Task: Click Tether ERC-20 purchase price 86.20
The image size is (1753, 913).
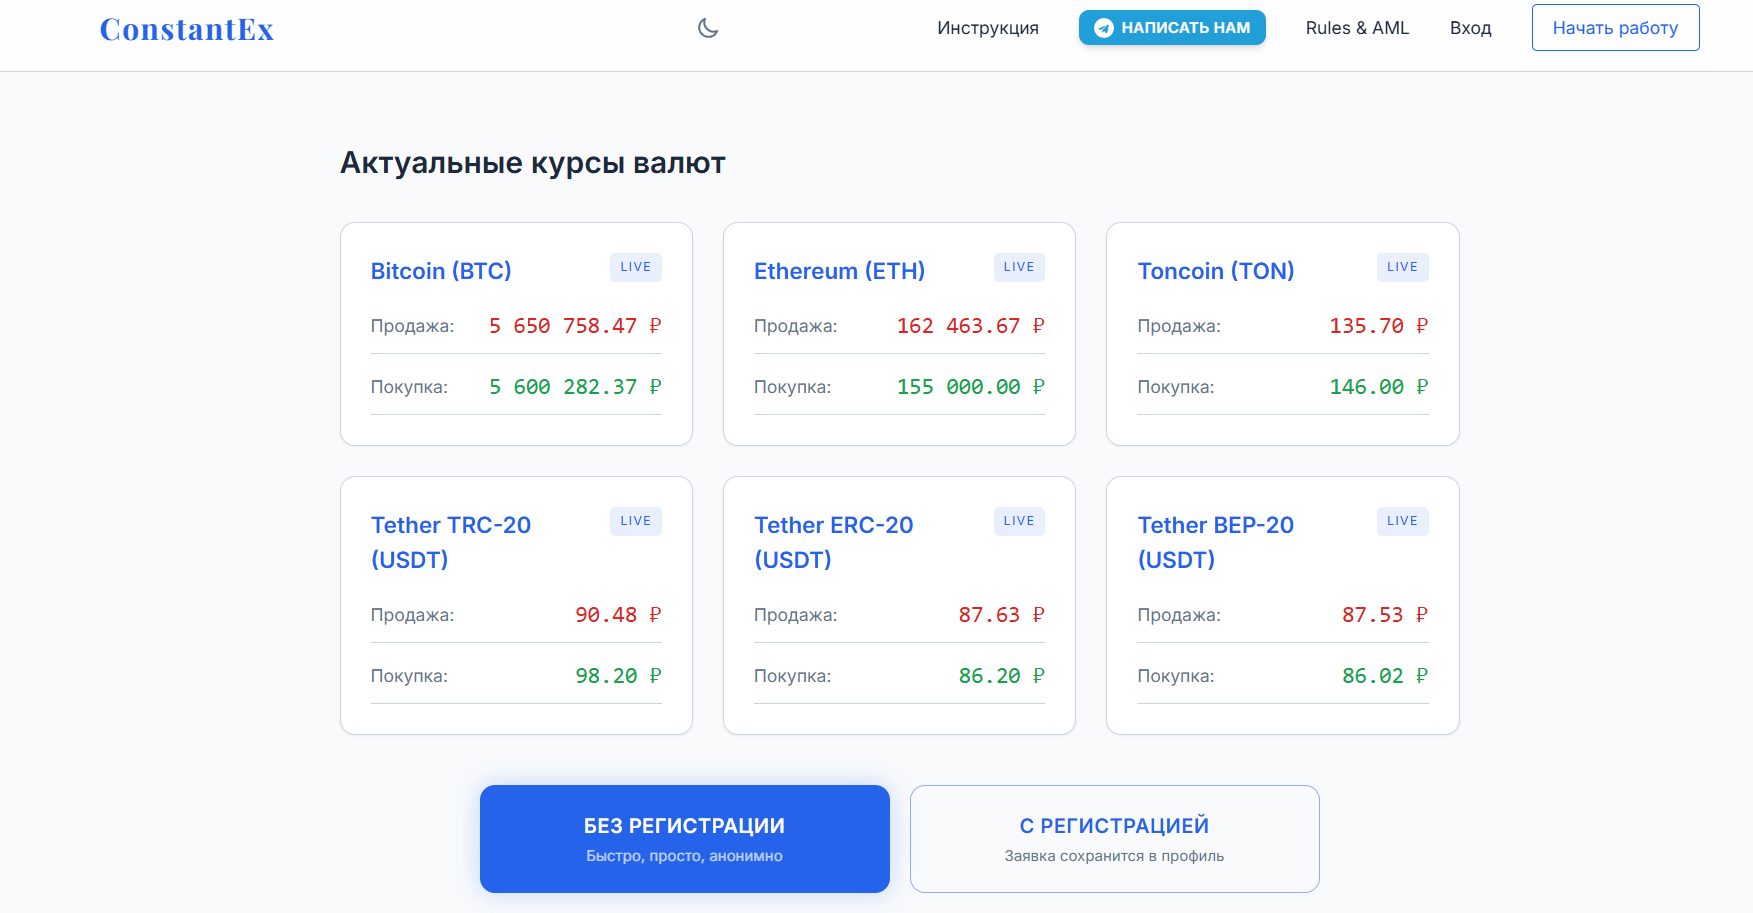Action: point(1001,676)
